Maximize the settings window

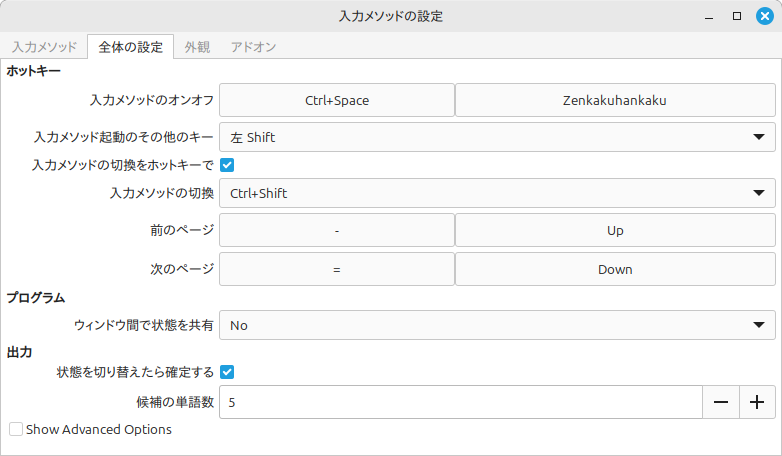pos(737,16)
